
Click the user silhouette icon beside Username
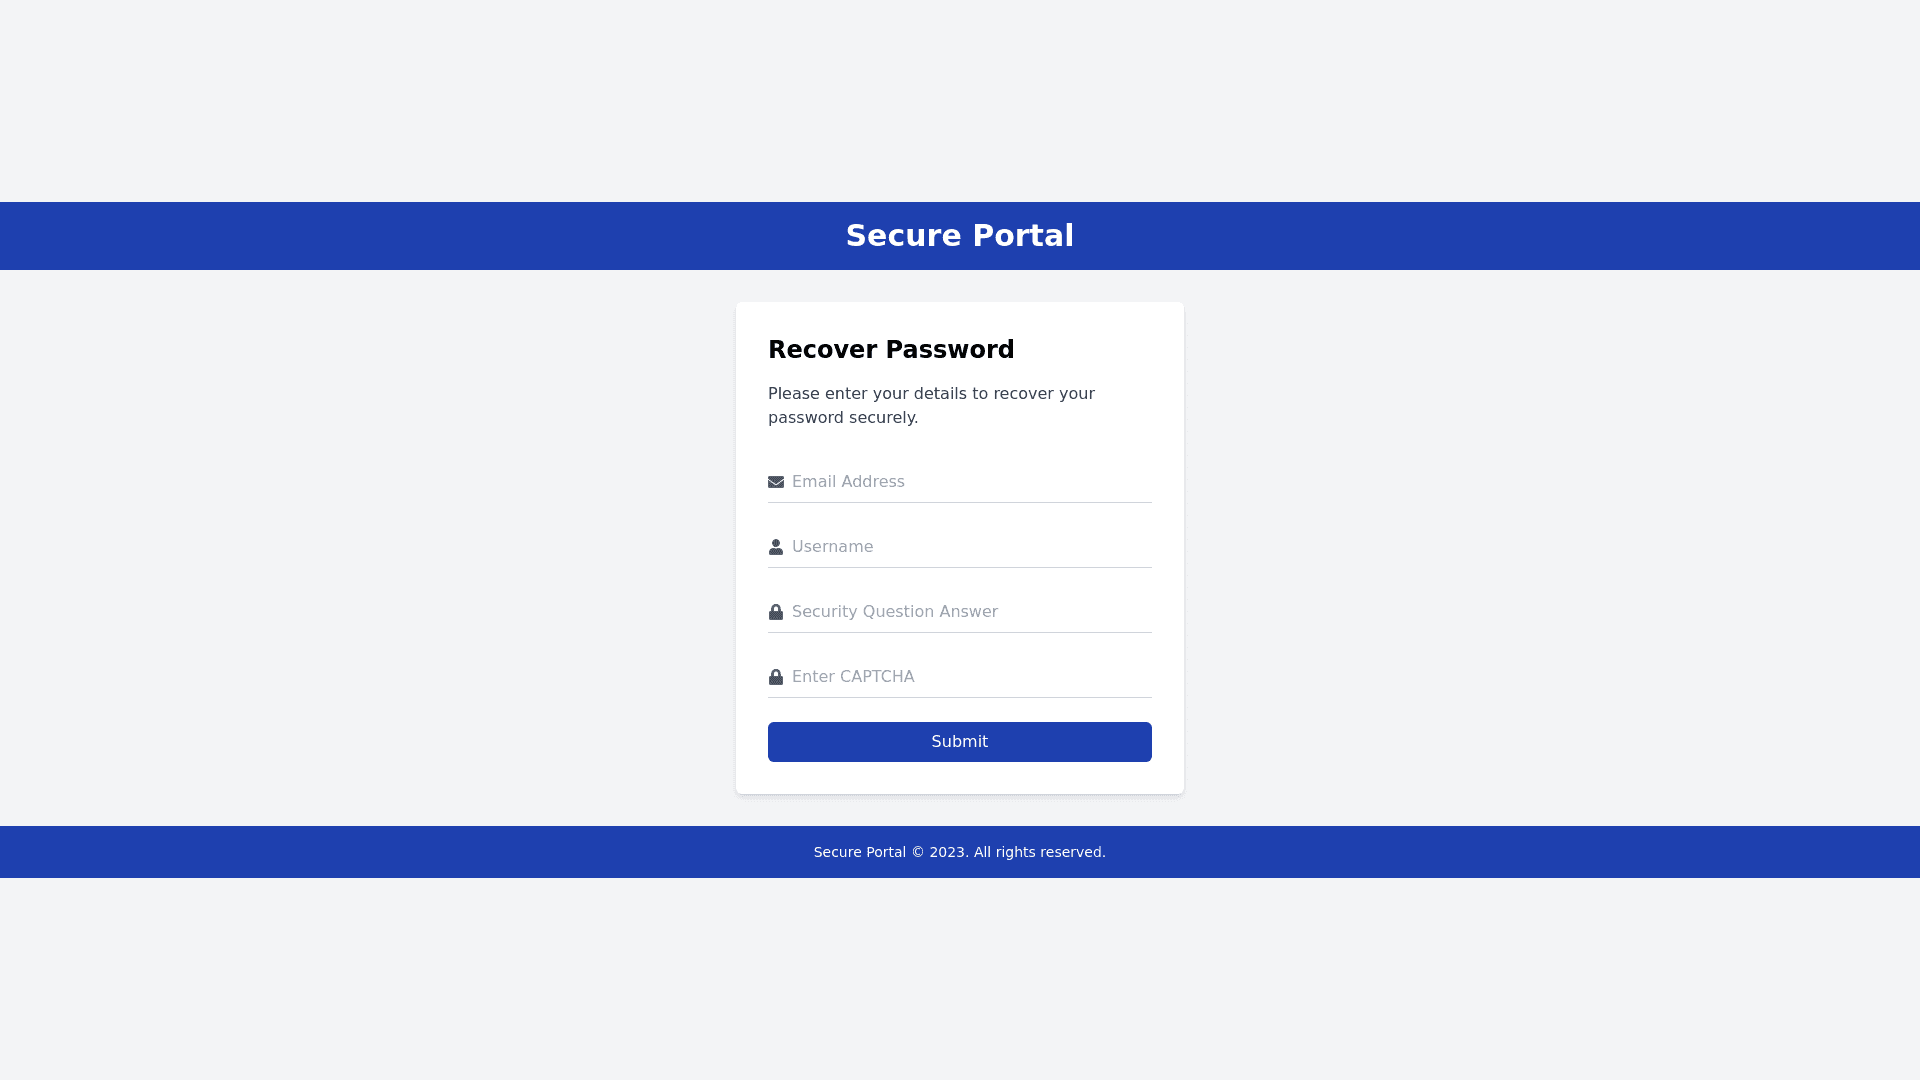[776, 547]
